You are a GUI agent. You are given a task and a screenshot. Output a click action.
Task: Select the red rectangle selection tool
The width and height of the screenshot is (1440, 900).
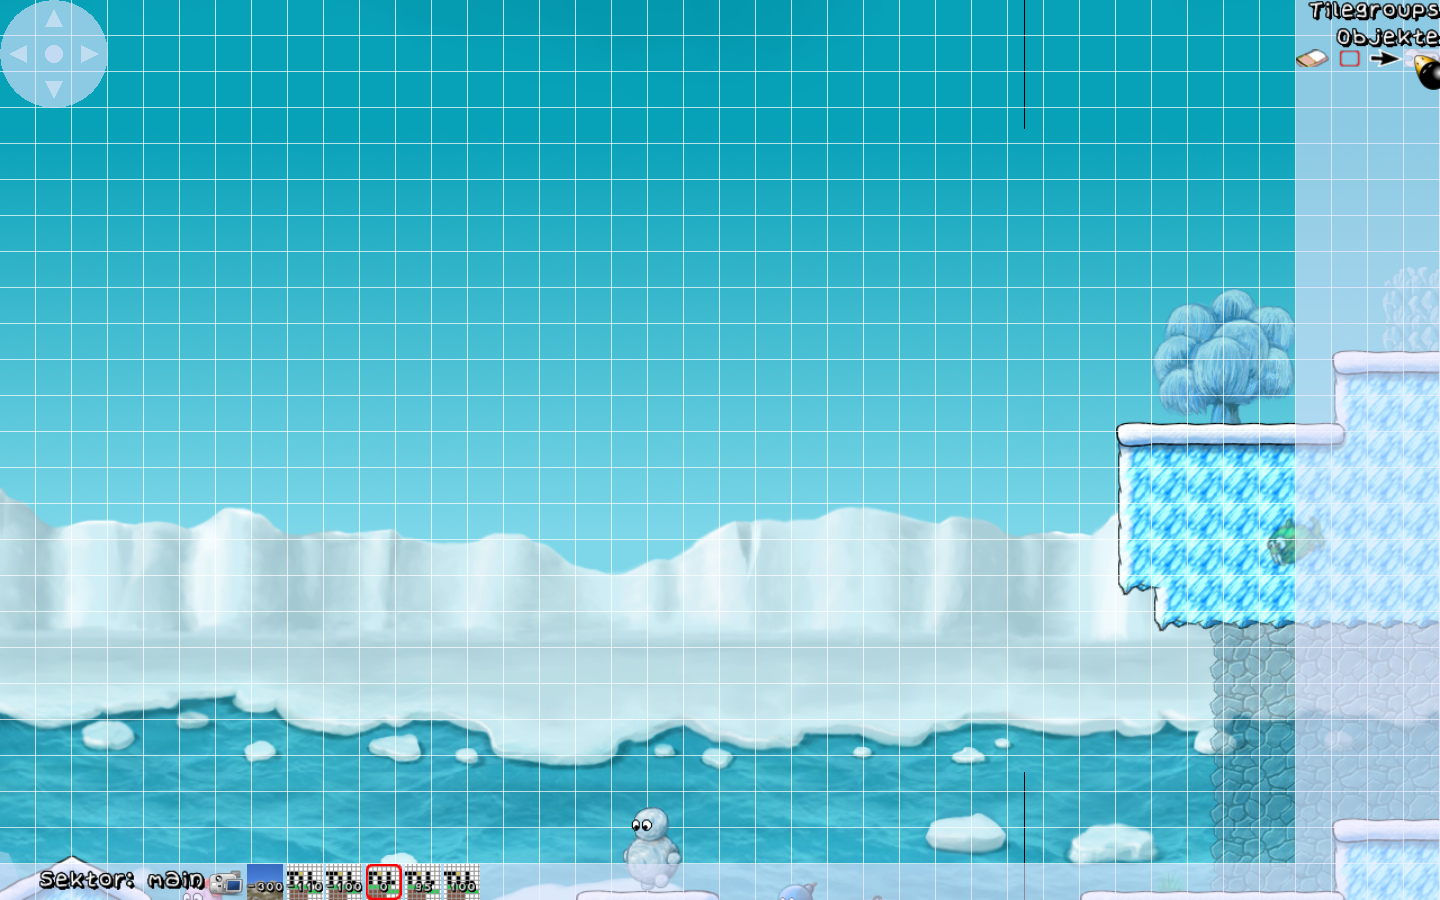click(1349, 58)
